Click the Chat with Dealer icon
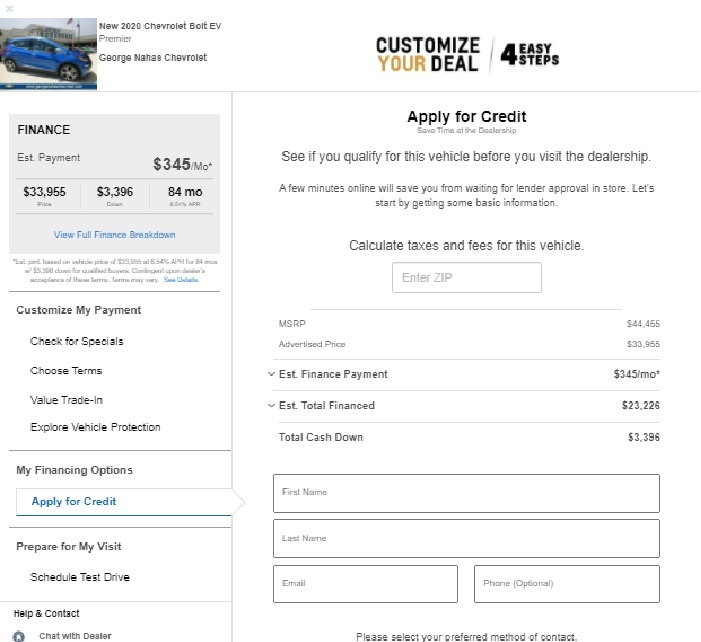701x642 pixels. (x=19, y=636)
